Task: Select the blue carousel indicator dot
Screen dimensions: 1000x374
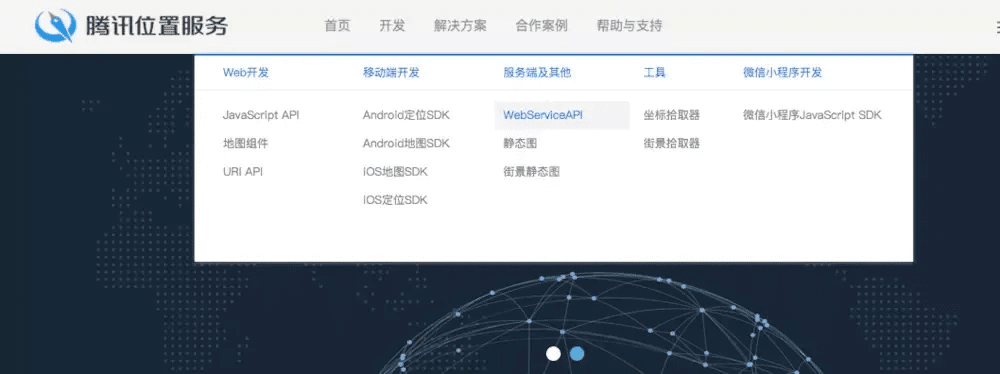Action: 577,353
